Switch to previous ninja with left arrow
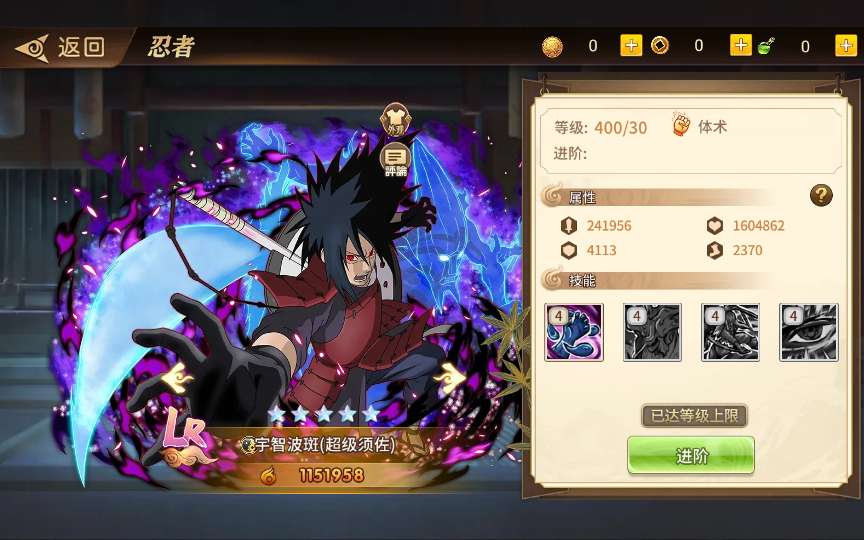This screenshot has height=540, width=864. coord(177,379)
